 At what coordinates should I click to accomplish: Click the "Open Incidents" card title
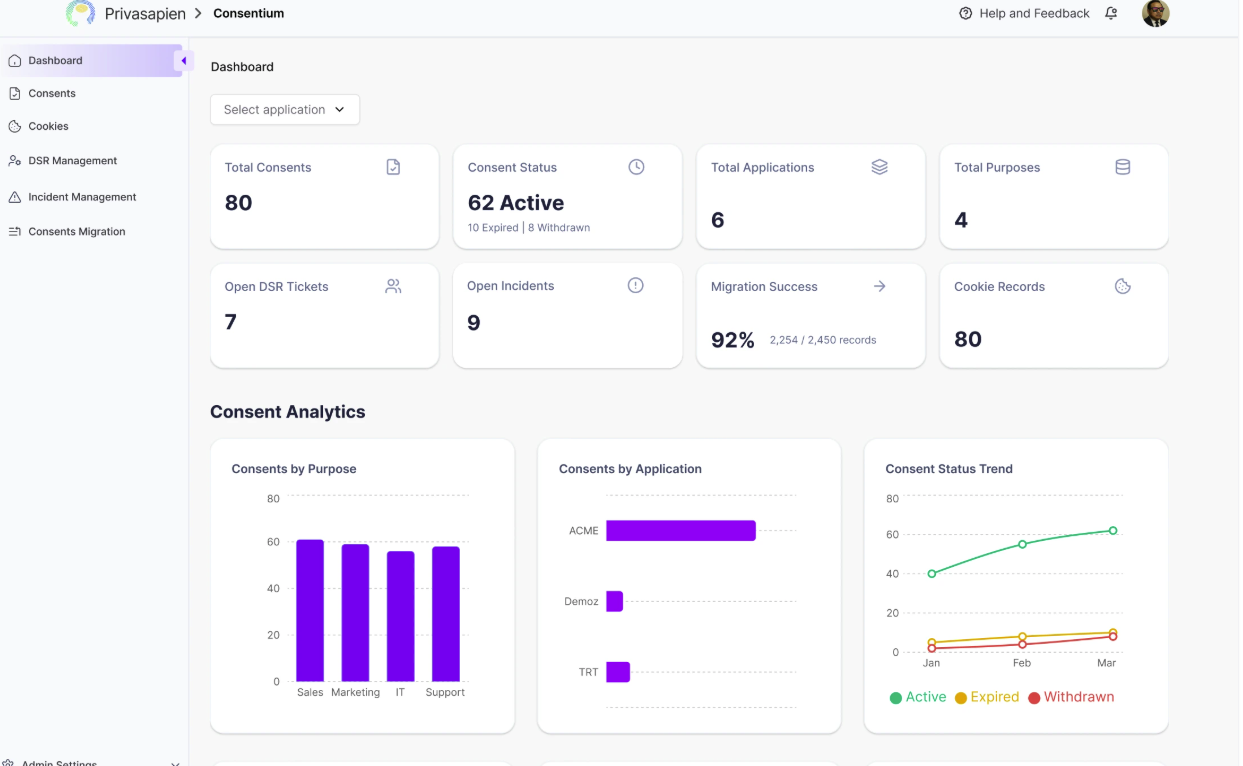coord(510,285)
